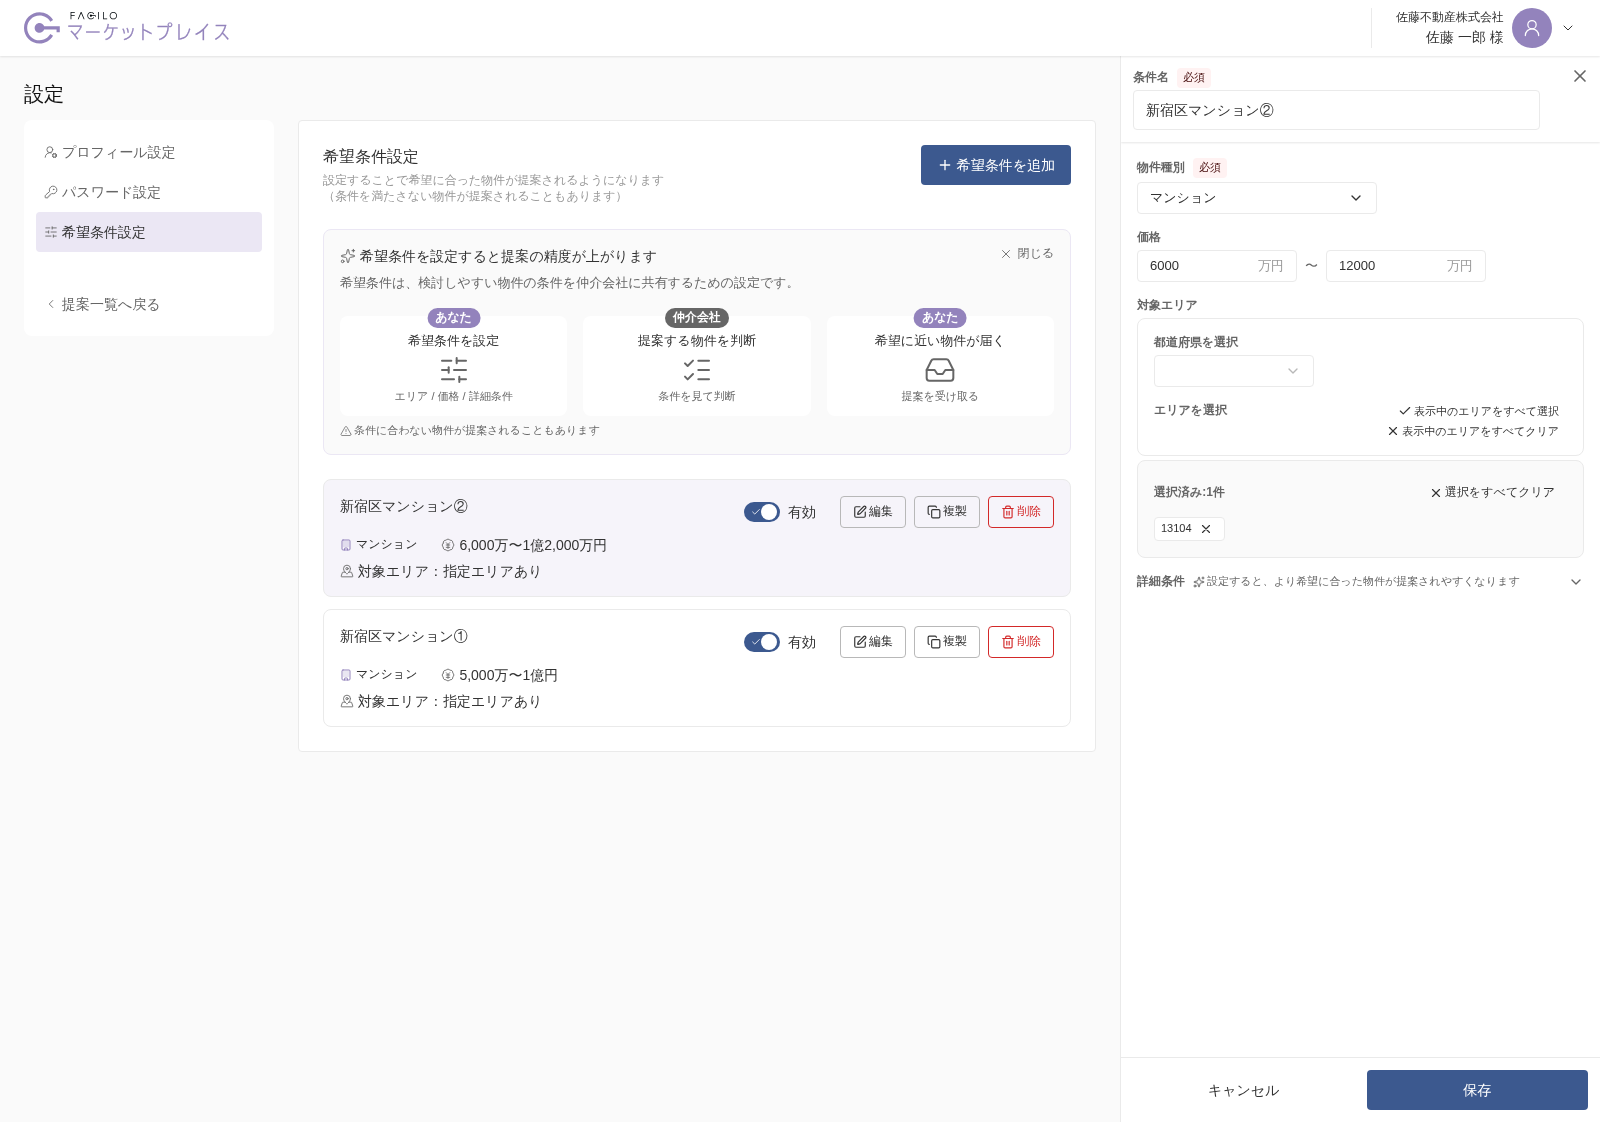This screenshot has width=1600, height=1122.
Task: Duplicate 新宿区マンション① with 複製
Action: point(947,642)
